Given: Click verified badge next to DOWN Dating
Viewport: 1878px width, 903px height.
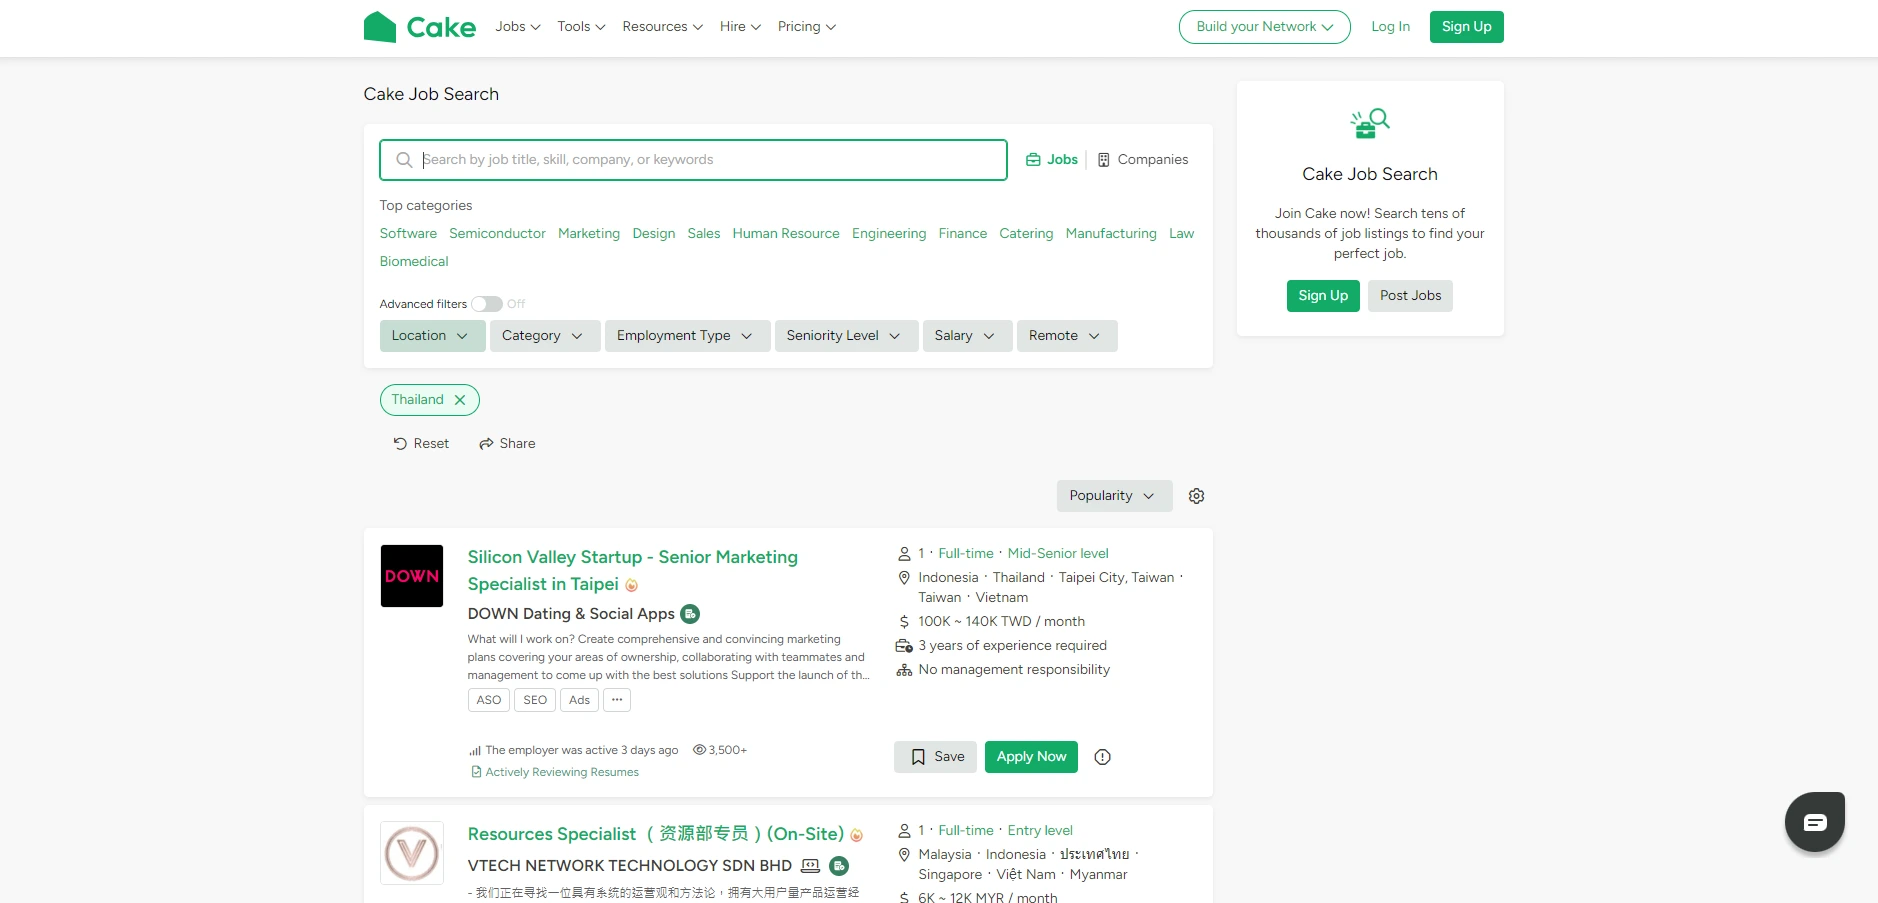Looking at the screenshot, I should [690, 614].
